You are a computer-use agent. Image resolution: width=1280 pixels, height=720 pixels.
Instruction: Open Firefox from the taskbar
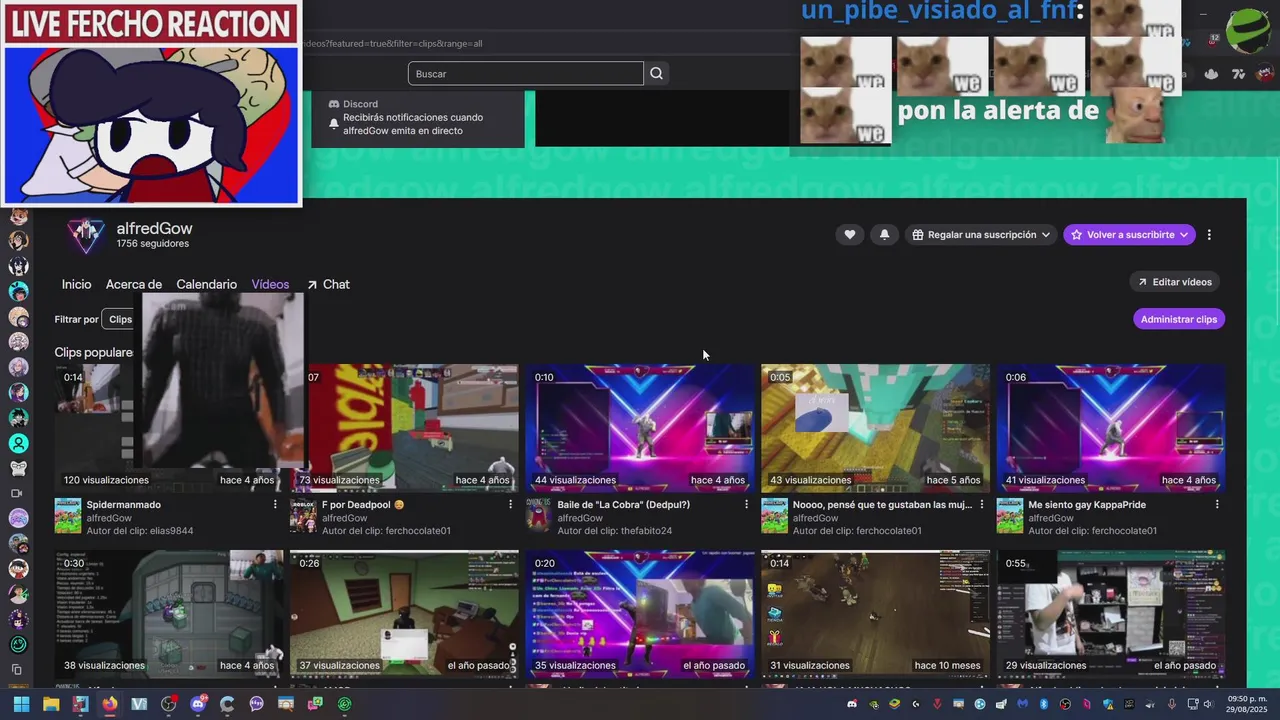pyautogui.click(x=110, y=704)
